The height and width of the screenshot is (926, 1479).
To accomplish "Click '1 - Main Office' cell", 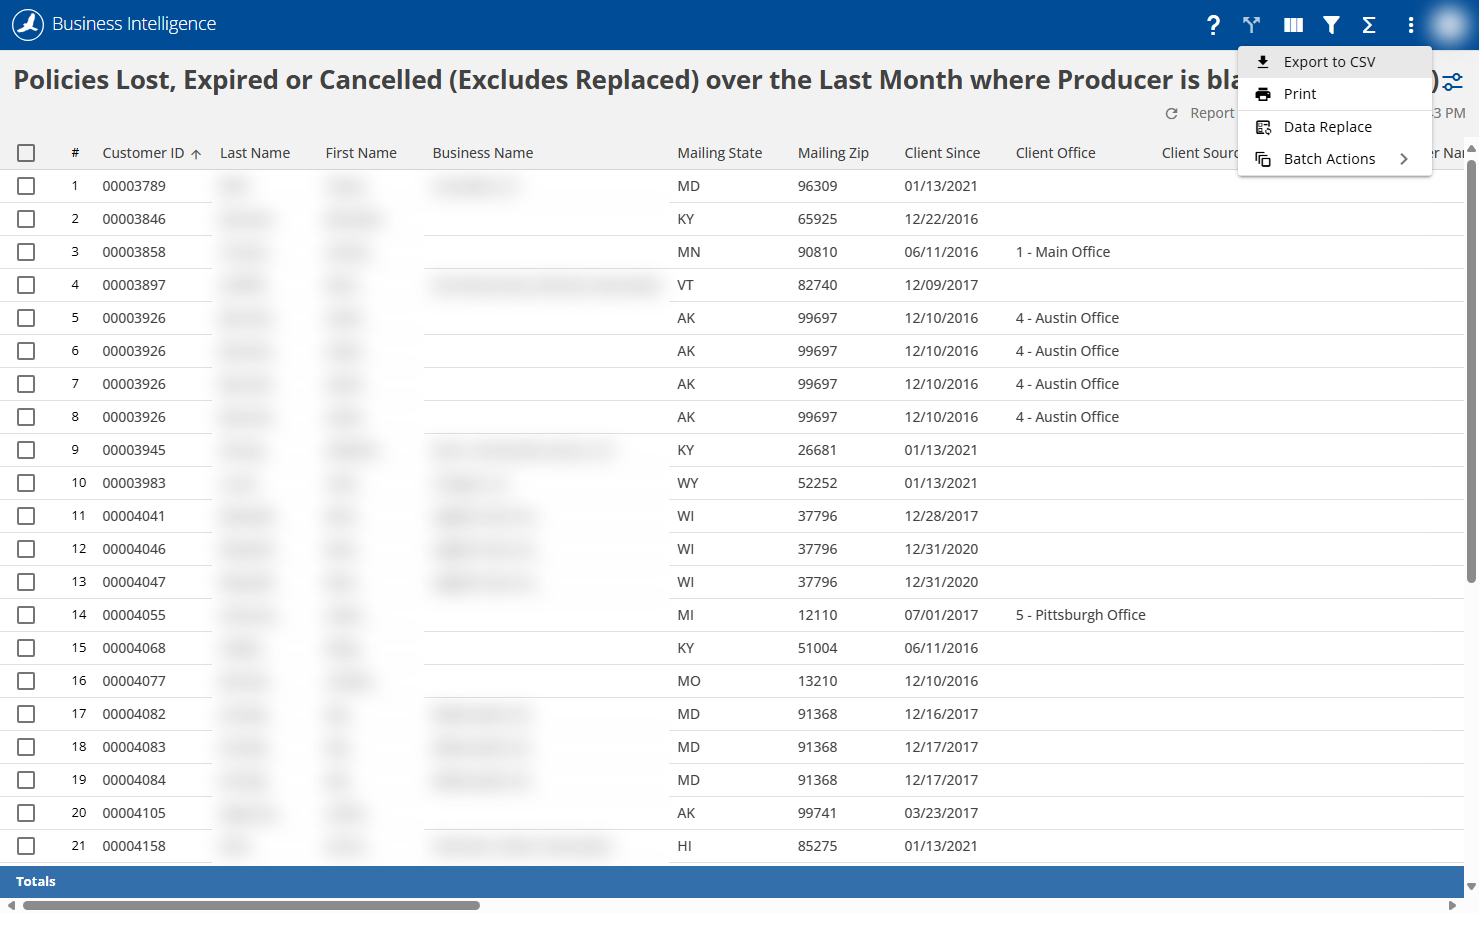I will (1063, 252).
